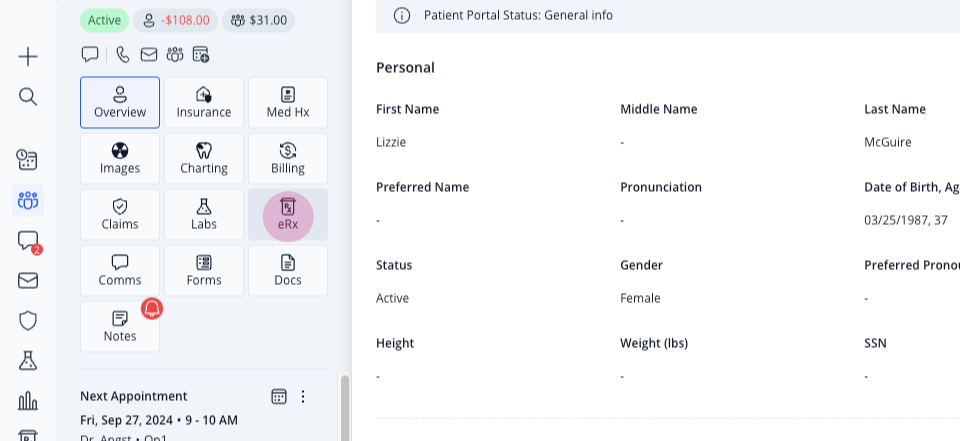This screenshot has width=960, height=441.
Task: Click the Personal section heading
Action: [x=405, y=67]
